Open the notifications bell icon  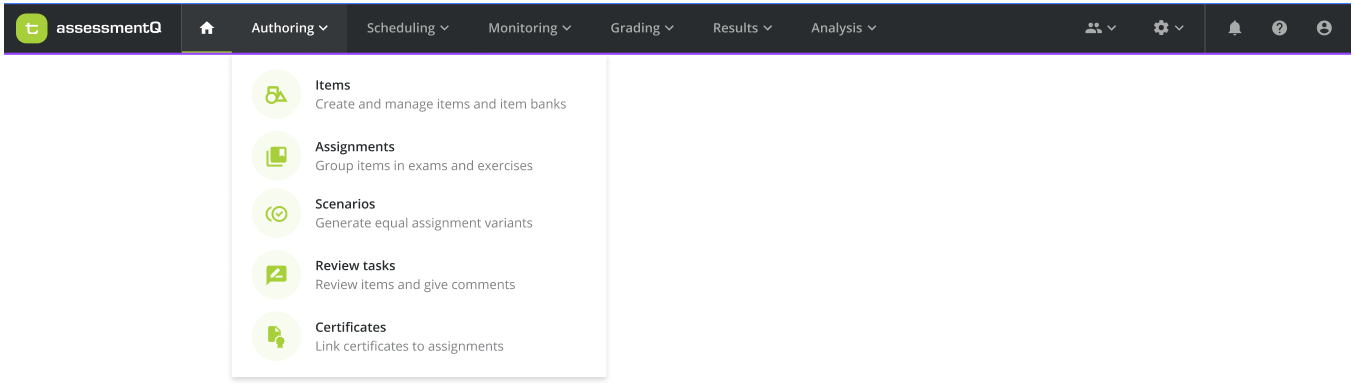point(1235,28)
